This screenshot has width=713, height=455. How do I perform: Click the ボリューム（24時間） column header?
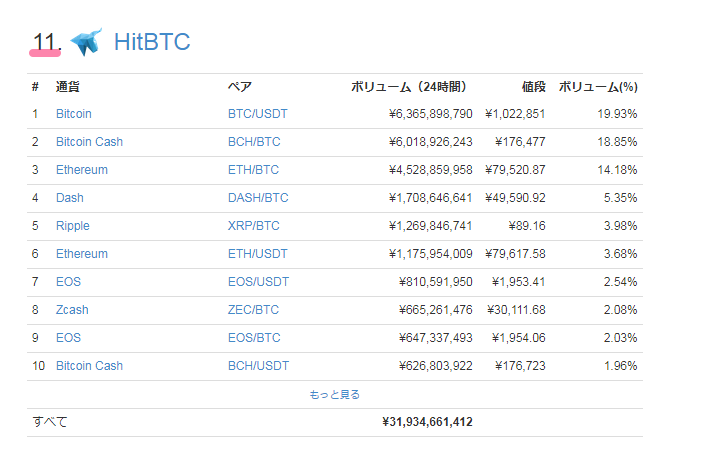(x=410, y=87)
